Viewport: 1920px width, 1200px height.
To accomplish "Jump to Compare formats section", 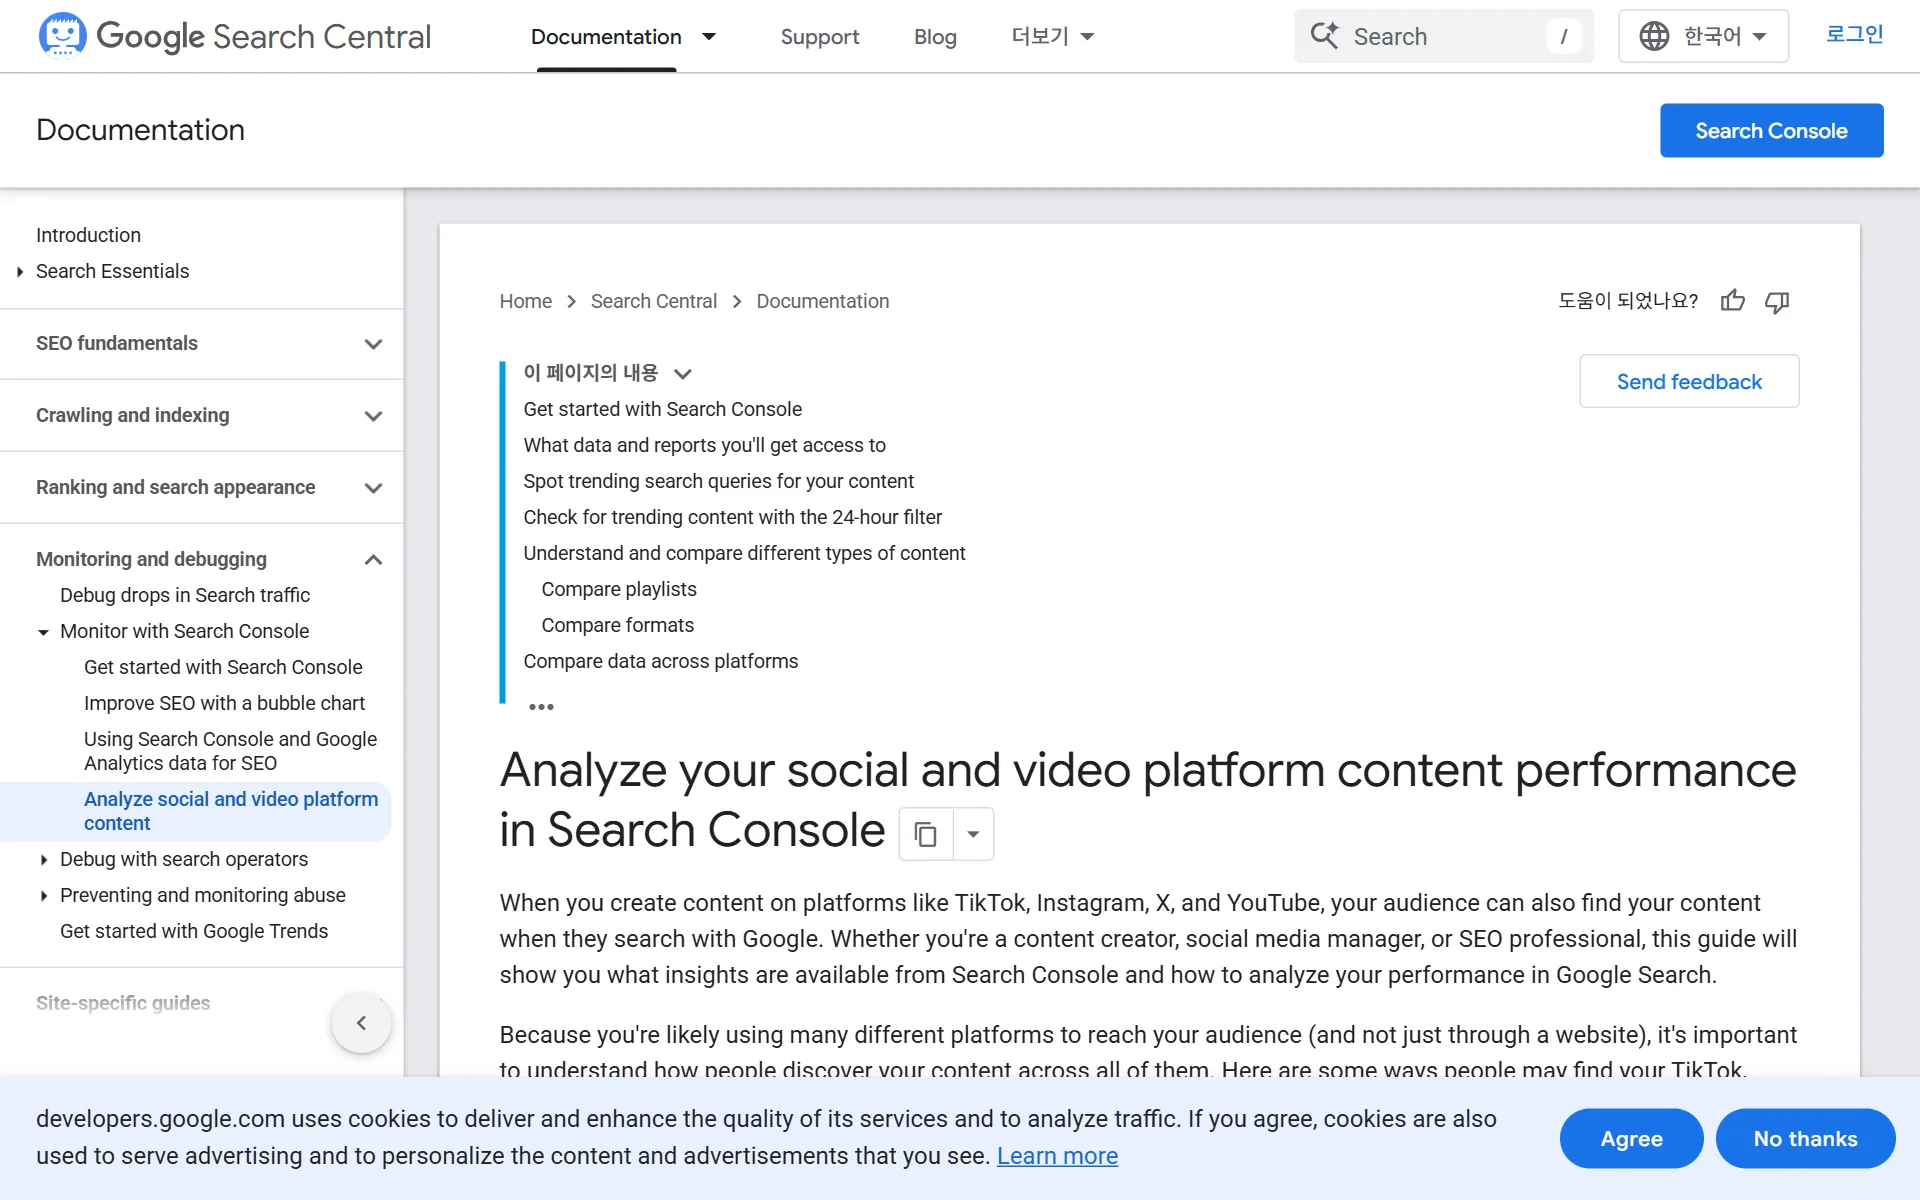I will (x=617, y=625).
